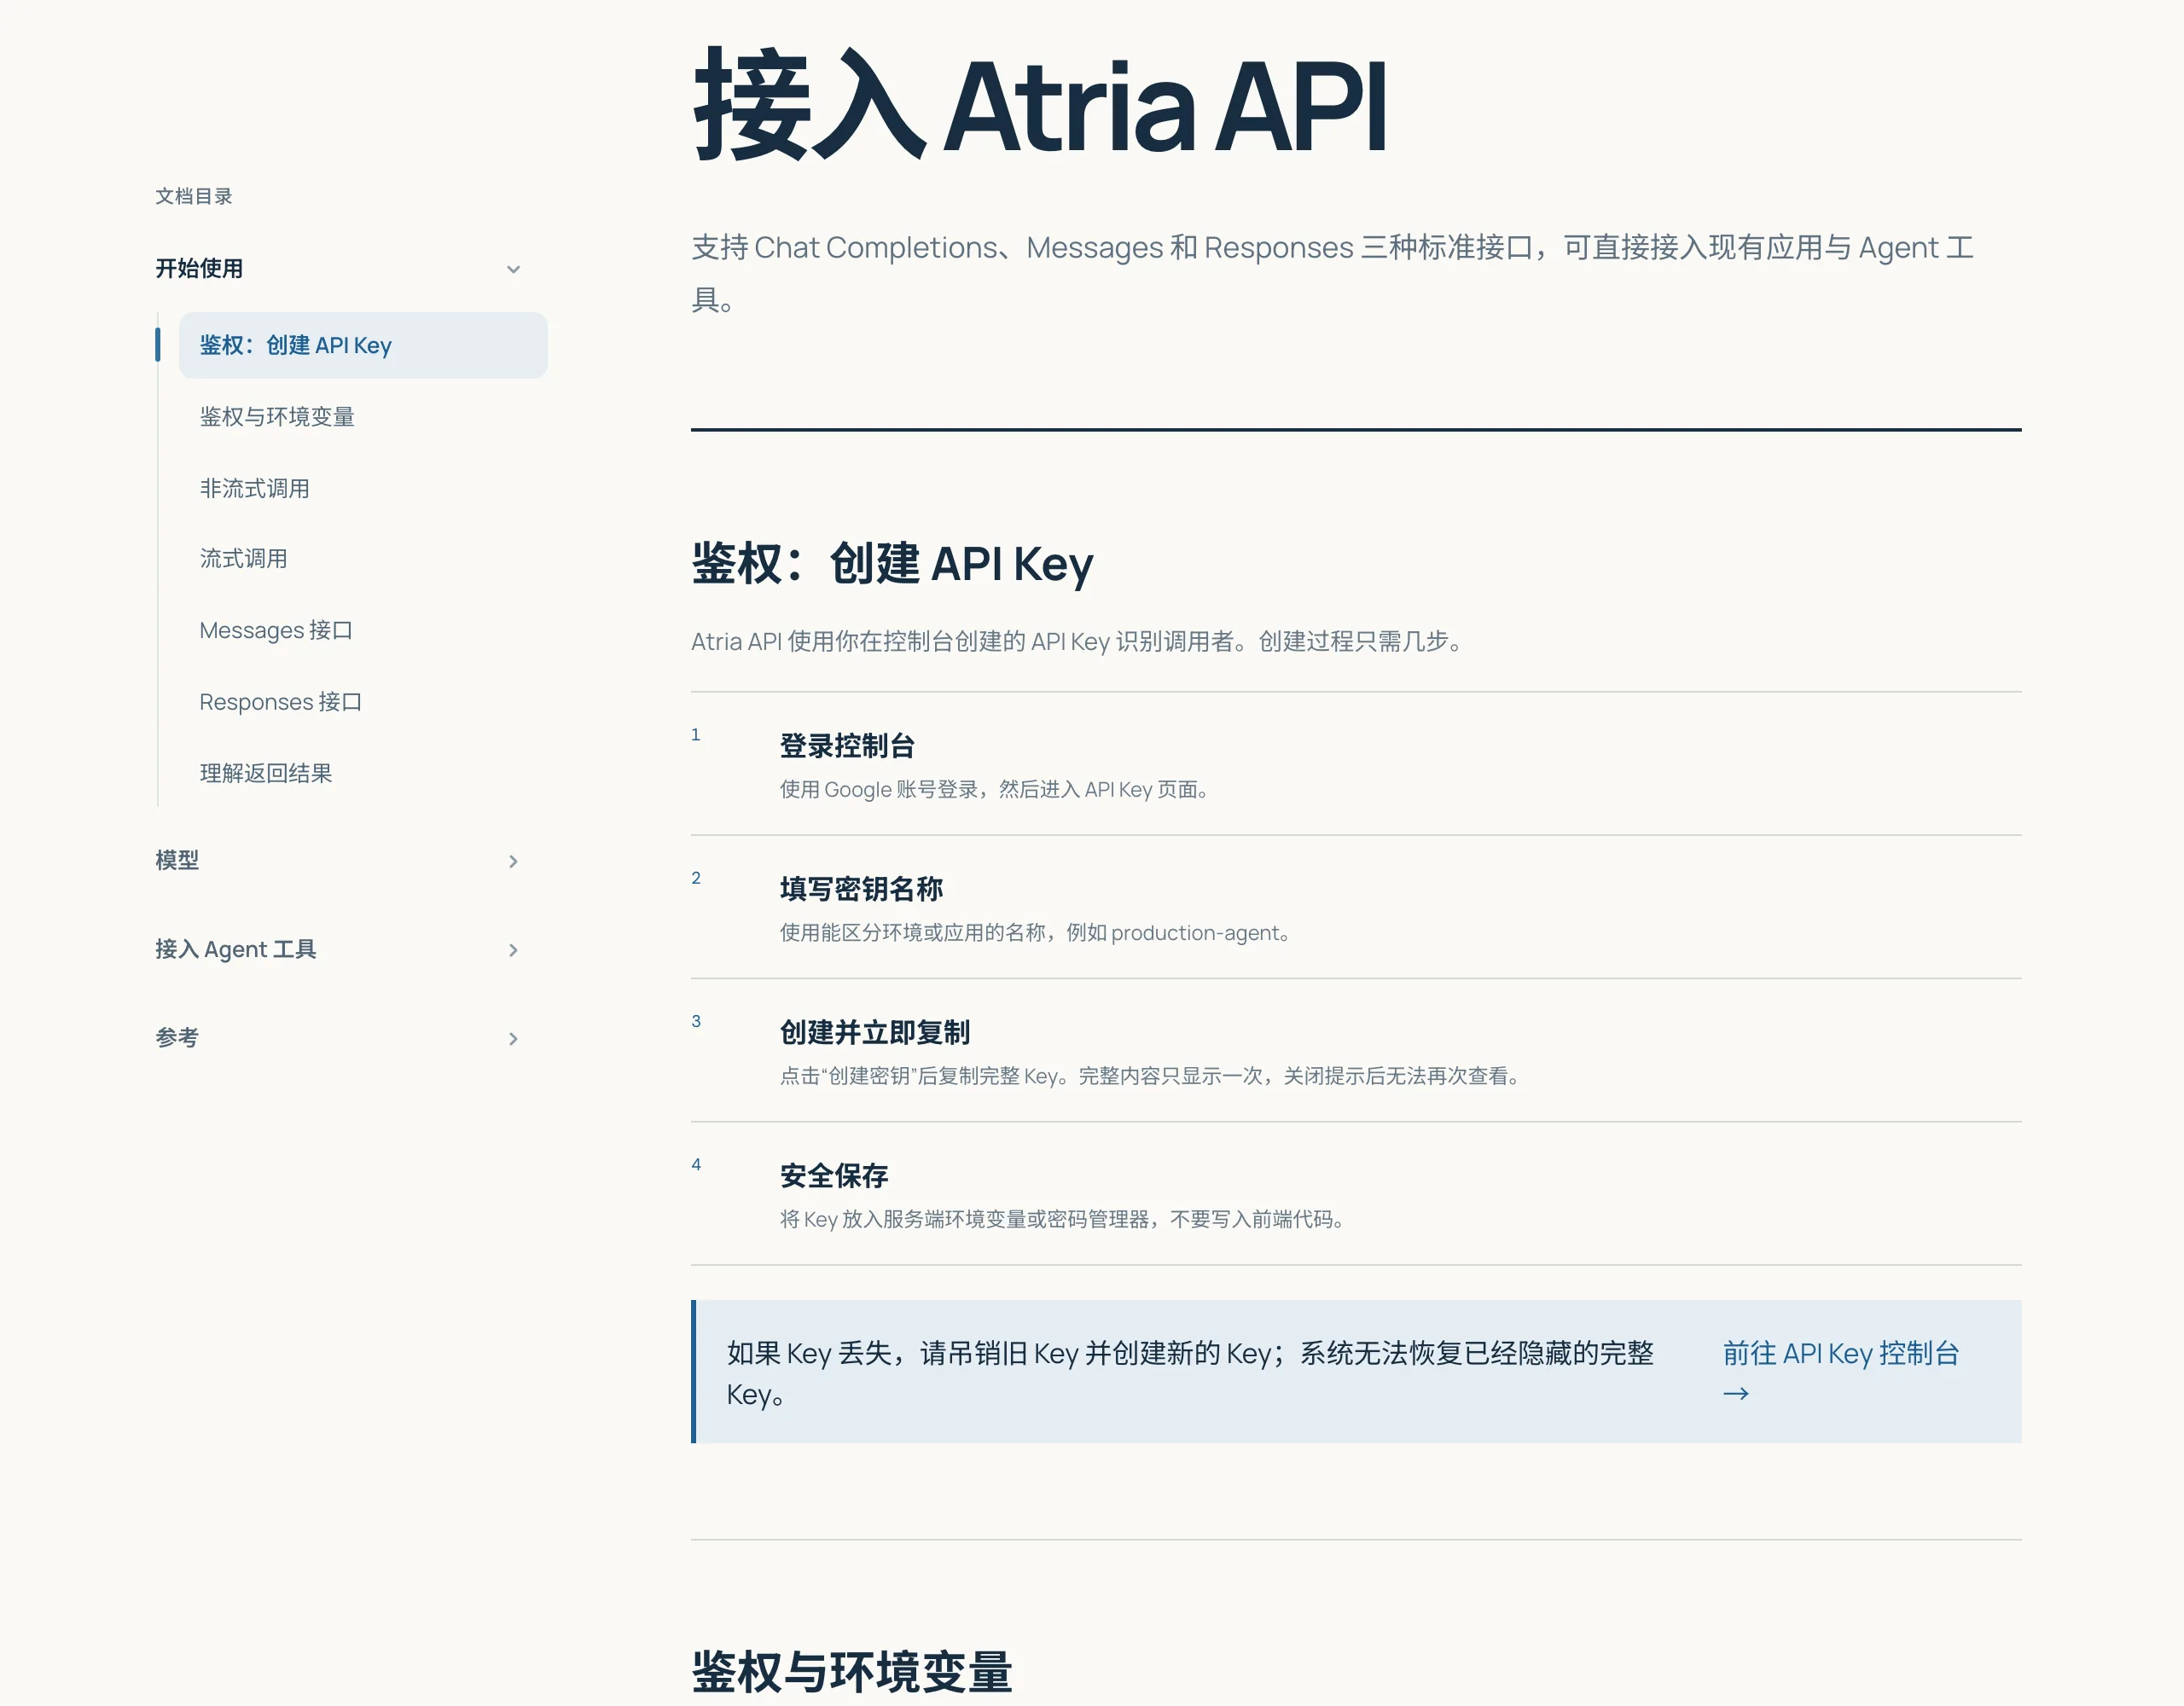Expand the 模型 section chevron
2184x1706 pixels.
[513, 861]
